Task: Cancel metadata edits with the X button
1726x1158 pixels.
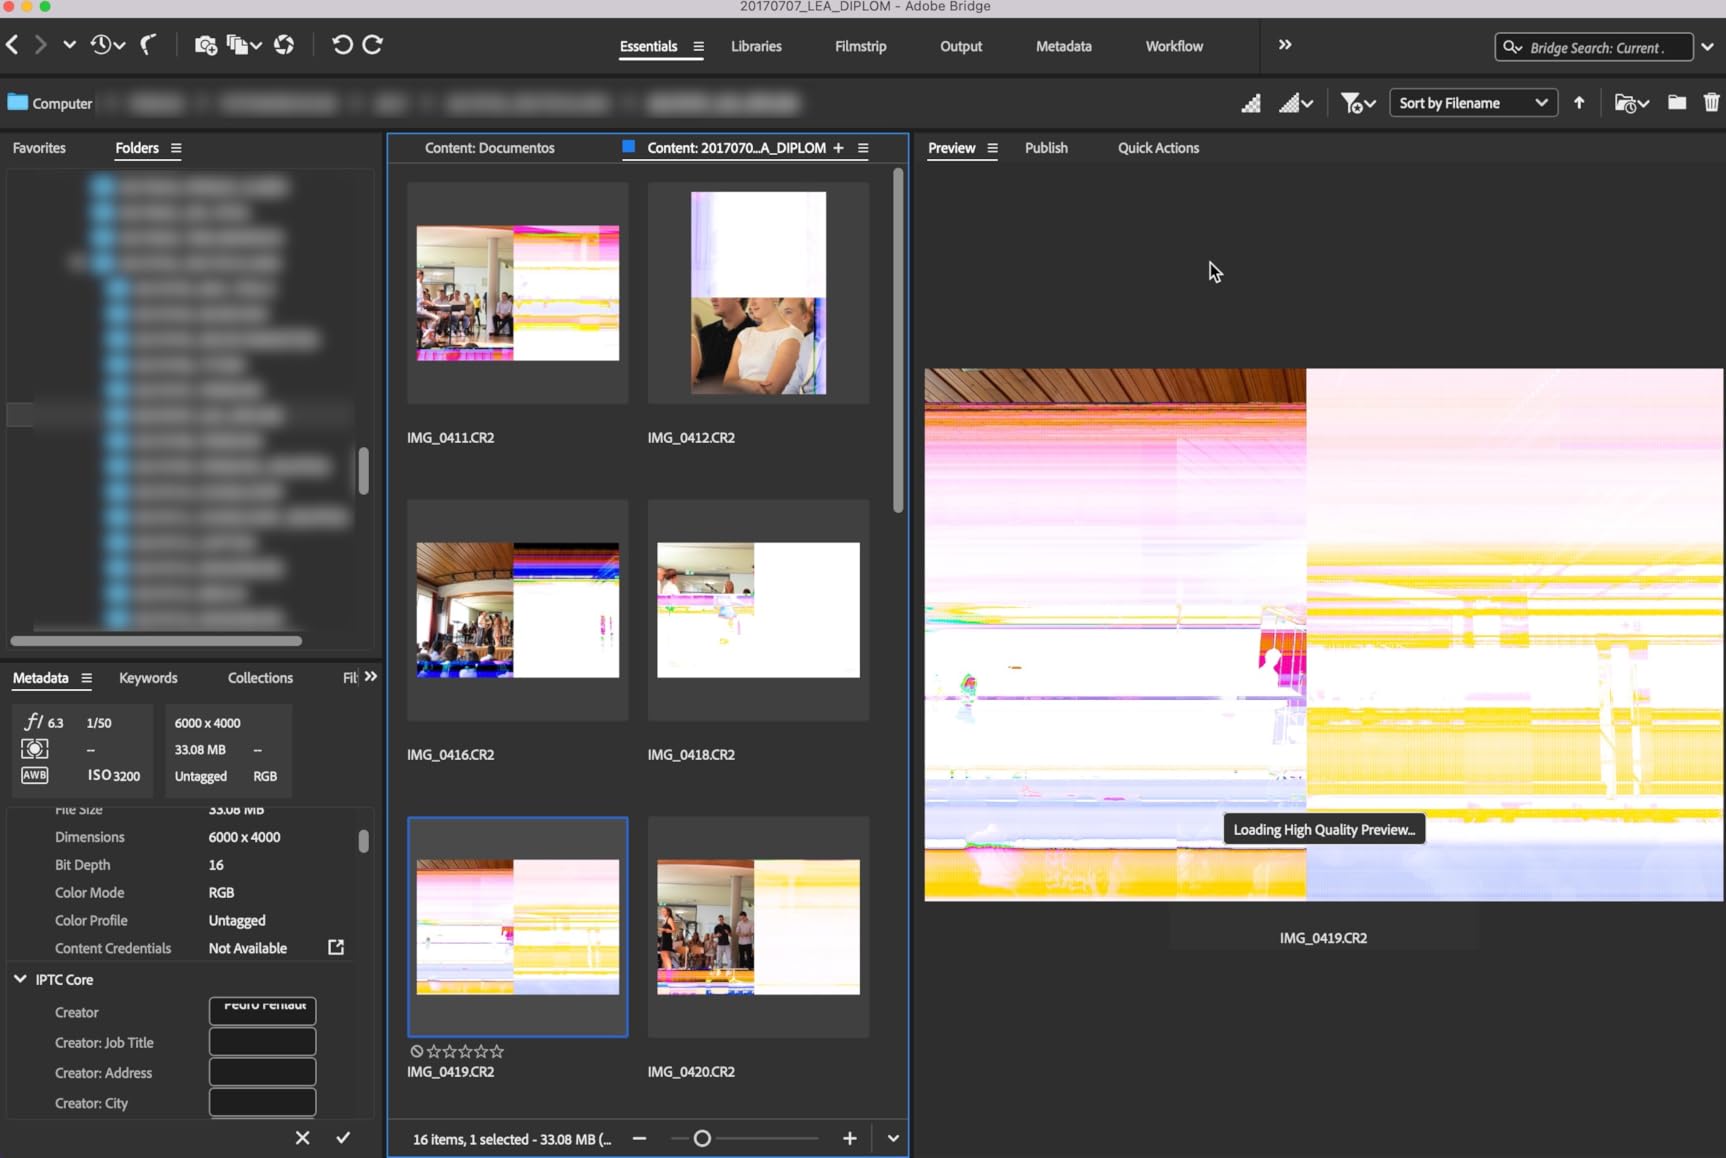Action: pyautogui.click(x=302, y=1138)
